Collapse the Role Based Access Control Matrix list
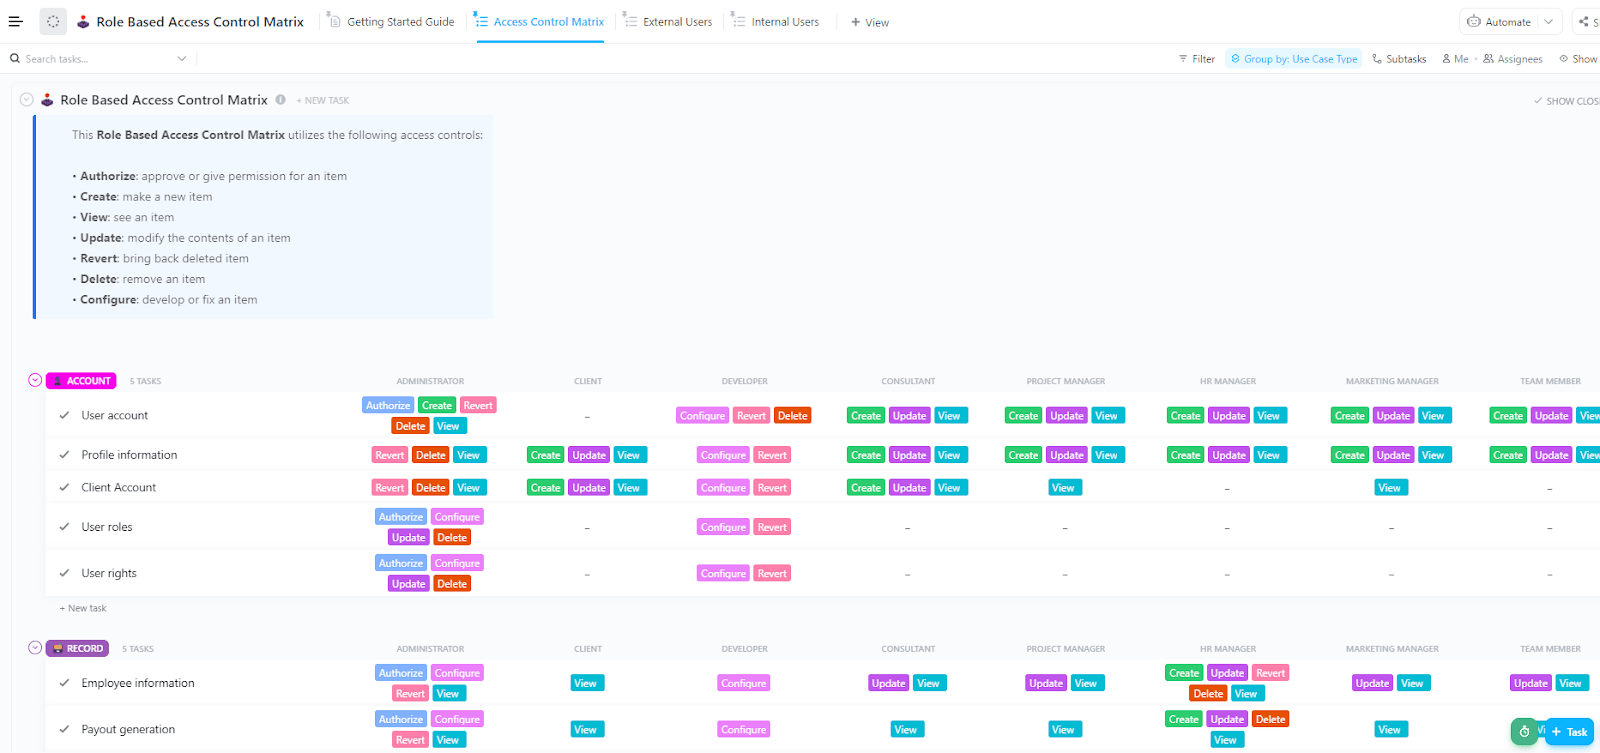The height and width of the screenshot is (753, 1600). click(x=26, y=100)
